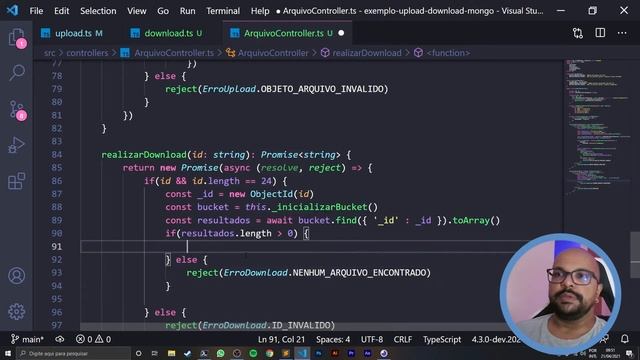This screenshot has height=360, width=640.
Task: Open Google Chrome from the taskbar
Action: (269, 353)
